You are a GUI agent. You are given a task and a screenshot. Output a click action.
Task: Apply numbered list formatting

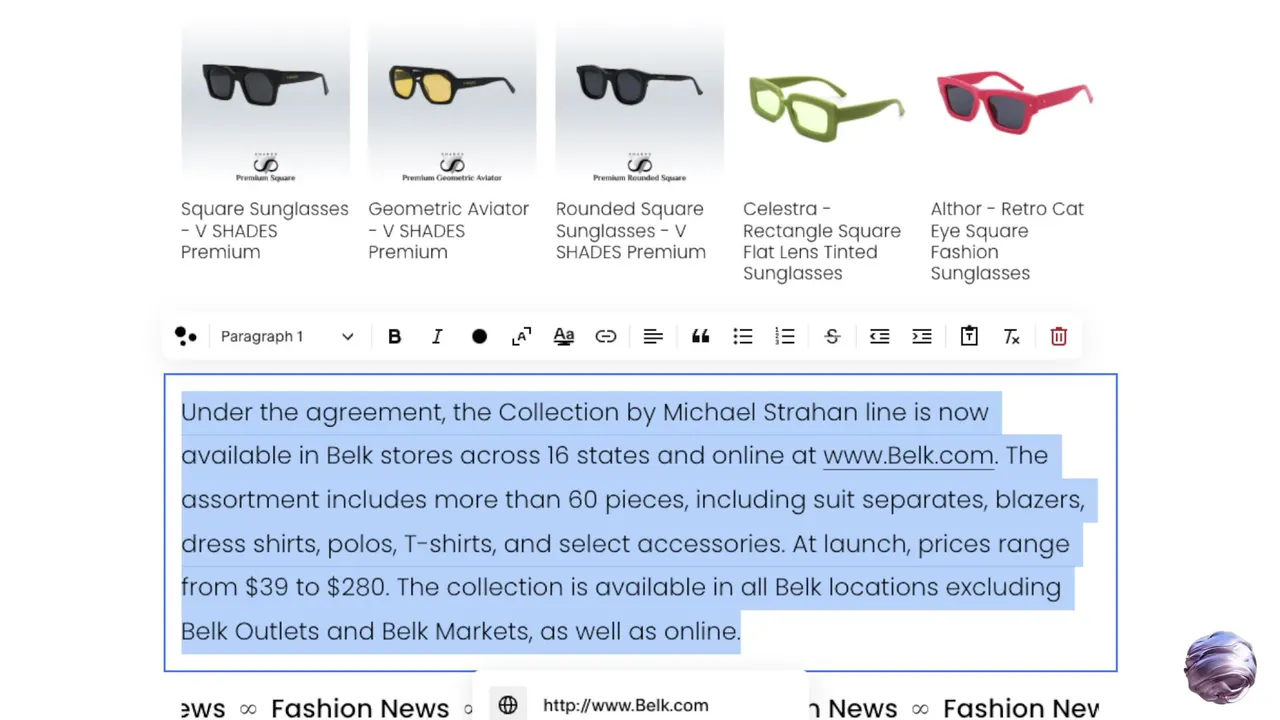click(x=785, y=337)
